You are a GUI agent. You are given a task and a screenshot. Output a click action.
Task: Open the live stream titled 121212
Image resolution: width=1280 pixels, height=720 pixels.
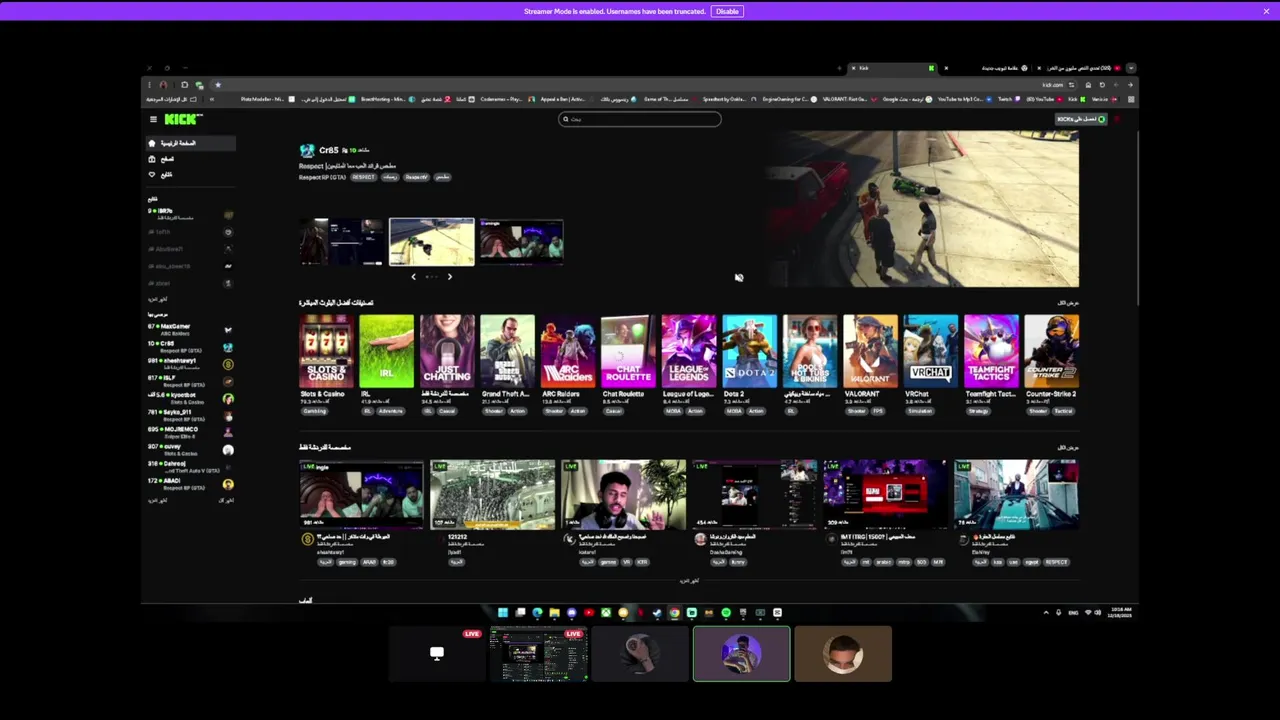point(492,494)
